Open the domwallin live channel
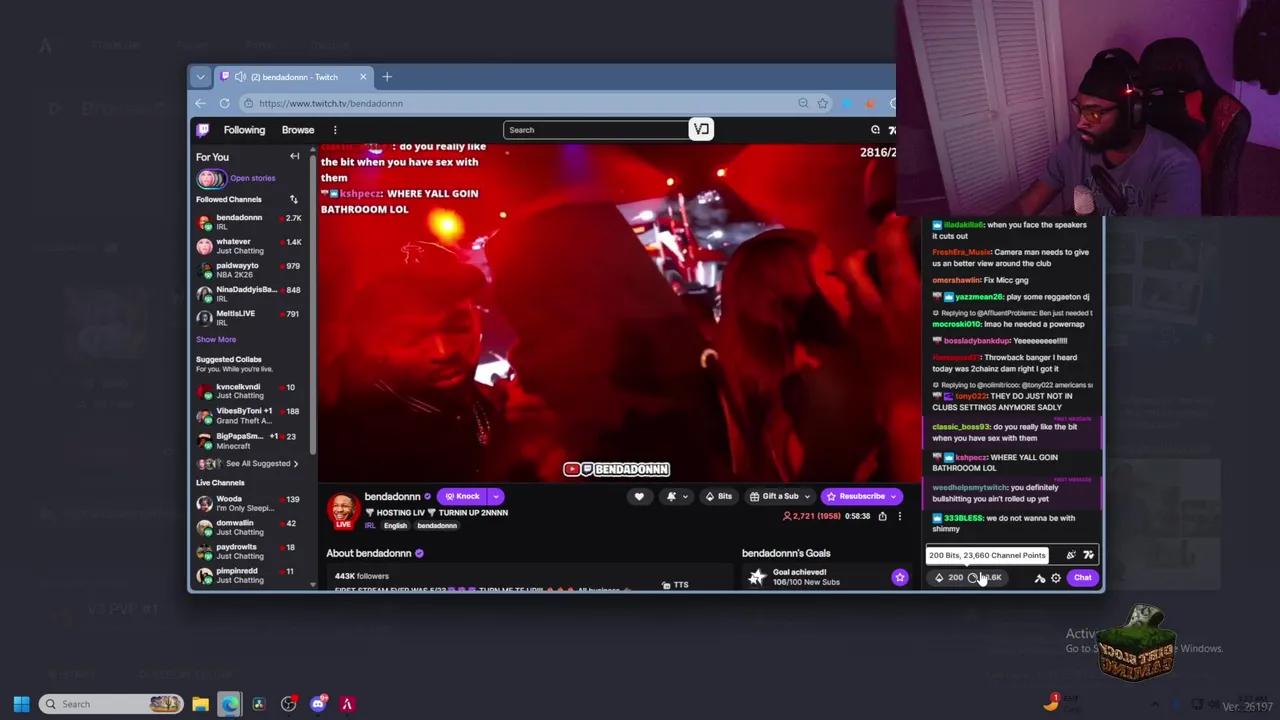 [x=249, y=527]
